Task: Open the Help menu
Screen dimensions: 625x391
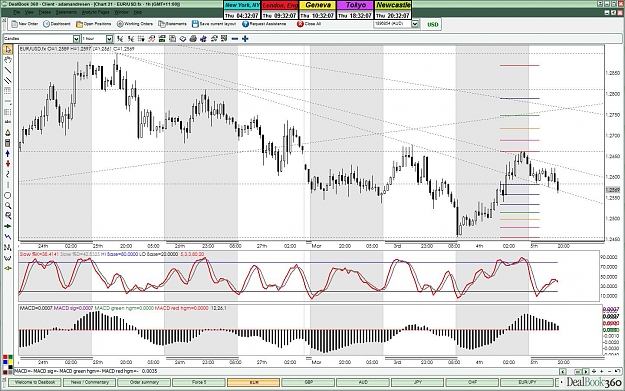Action: pos(137,12)
